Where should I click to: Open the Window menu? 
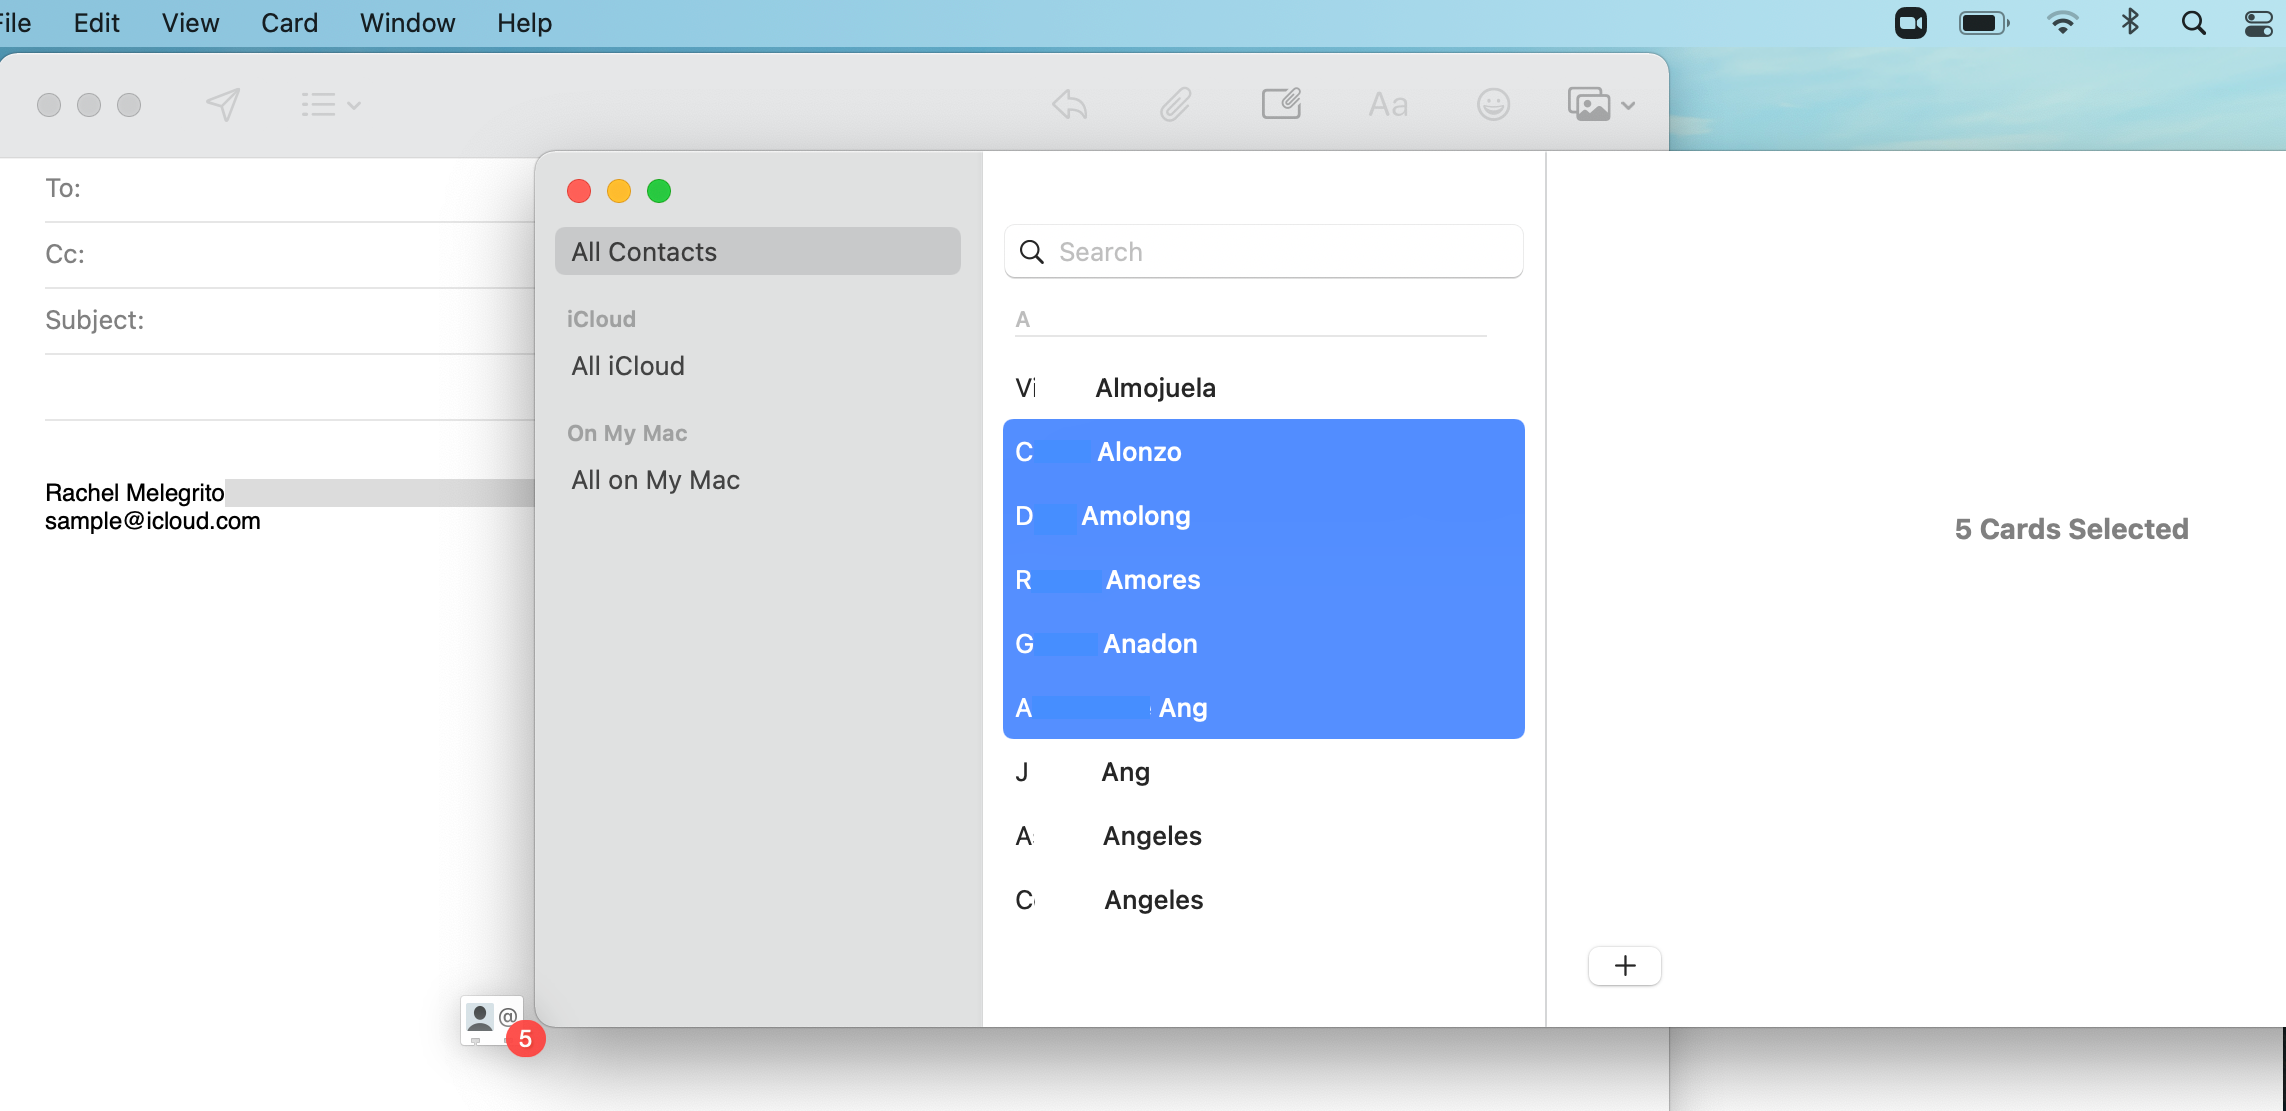[x=407, y=23]
